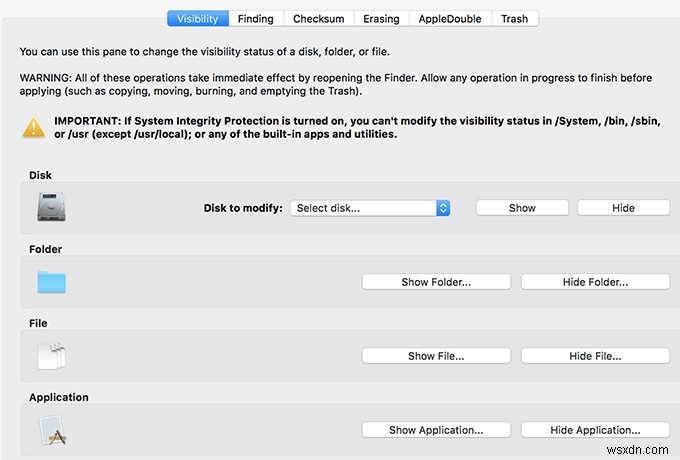Open the Finding tab
680x460 pixels.
tap(256, 18)
